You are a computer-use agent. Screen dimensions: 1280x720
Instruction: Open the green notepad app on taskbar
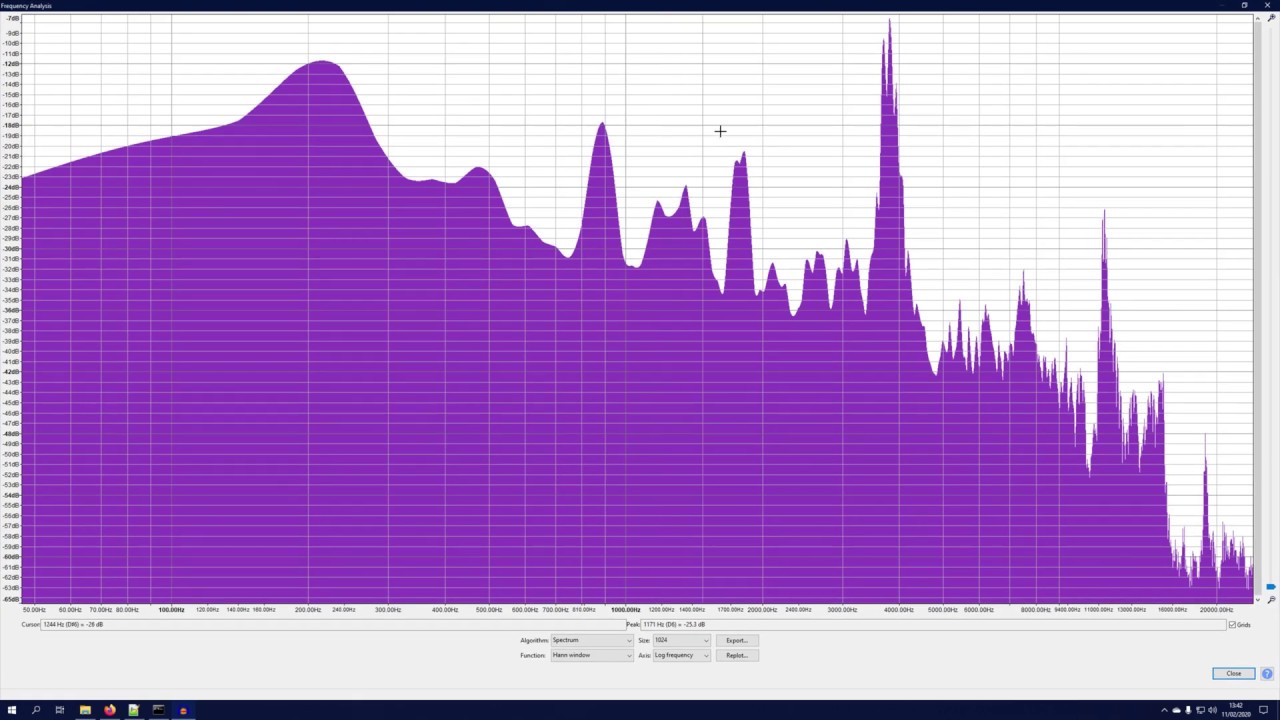[133, 710]
